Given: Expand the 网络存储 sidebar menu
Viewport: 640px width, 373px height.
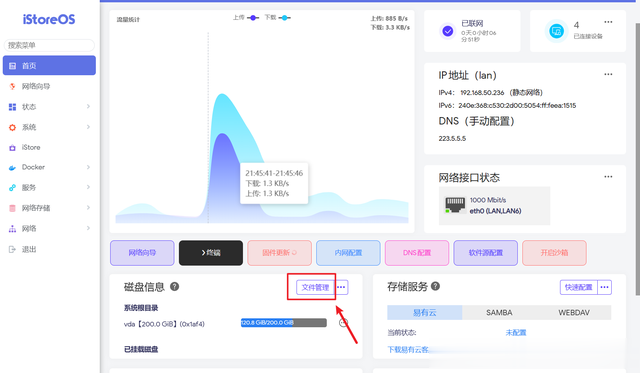Looking at the screenshot, I should [49, 208].
